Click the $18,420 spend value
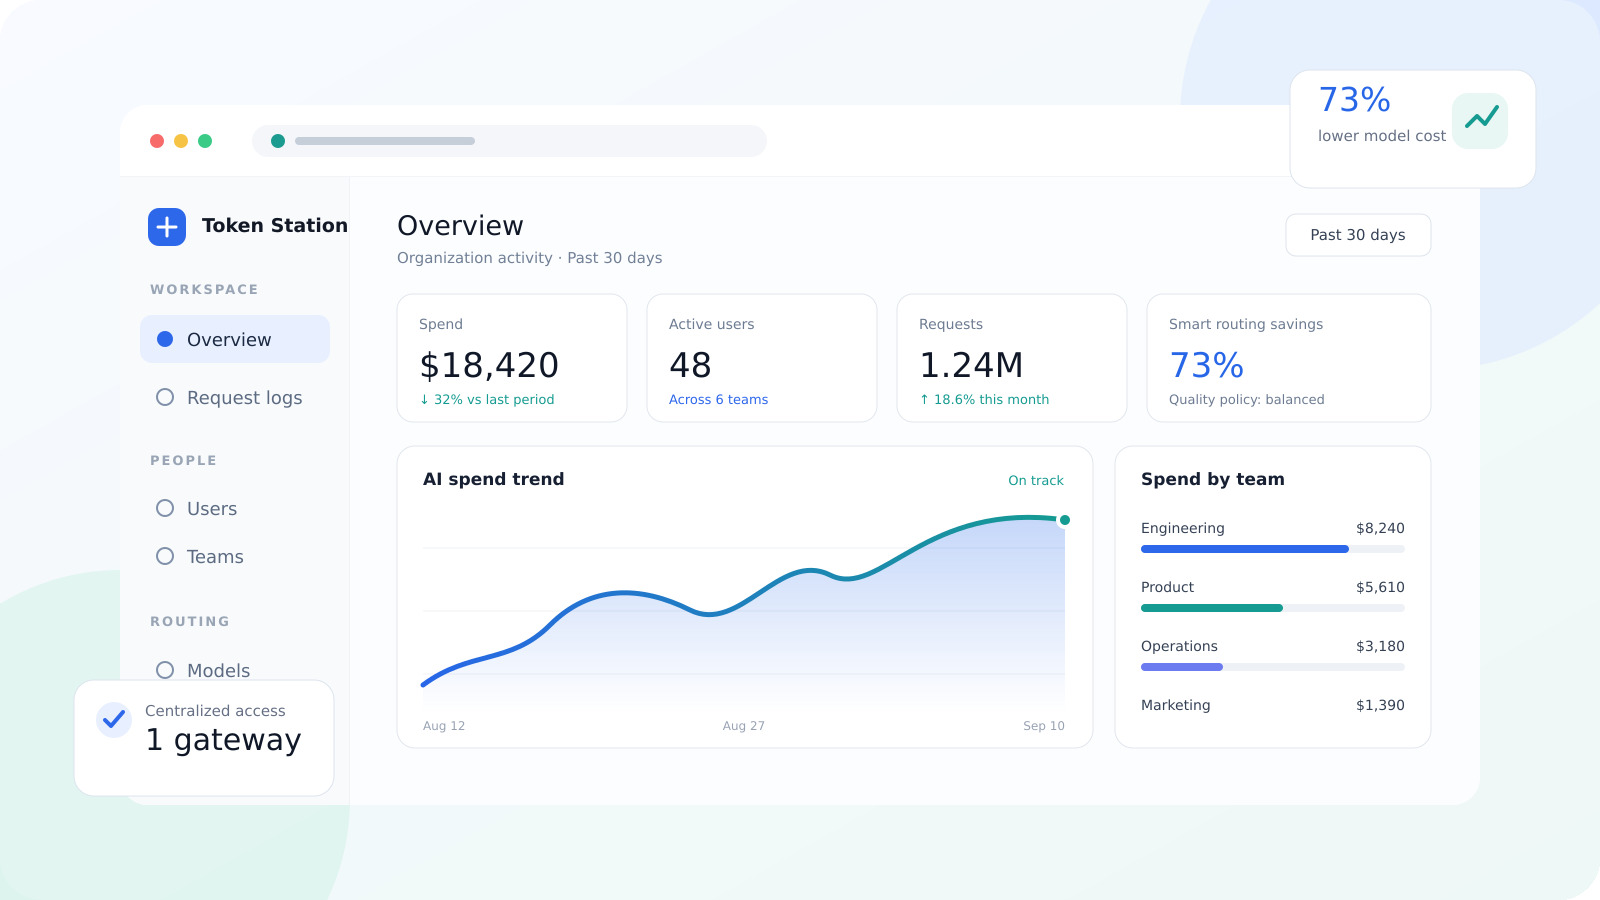This screenshot has width=1600, height=900. point(489,365)
